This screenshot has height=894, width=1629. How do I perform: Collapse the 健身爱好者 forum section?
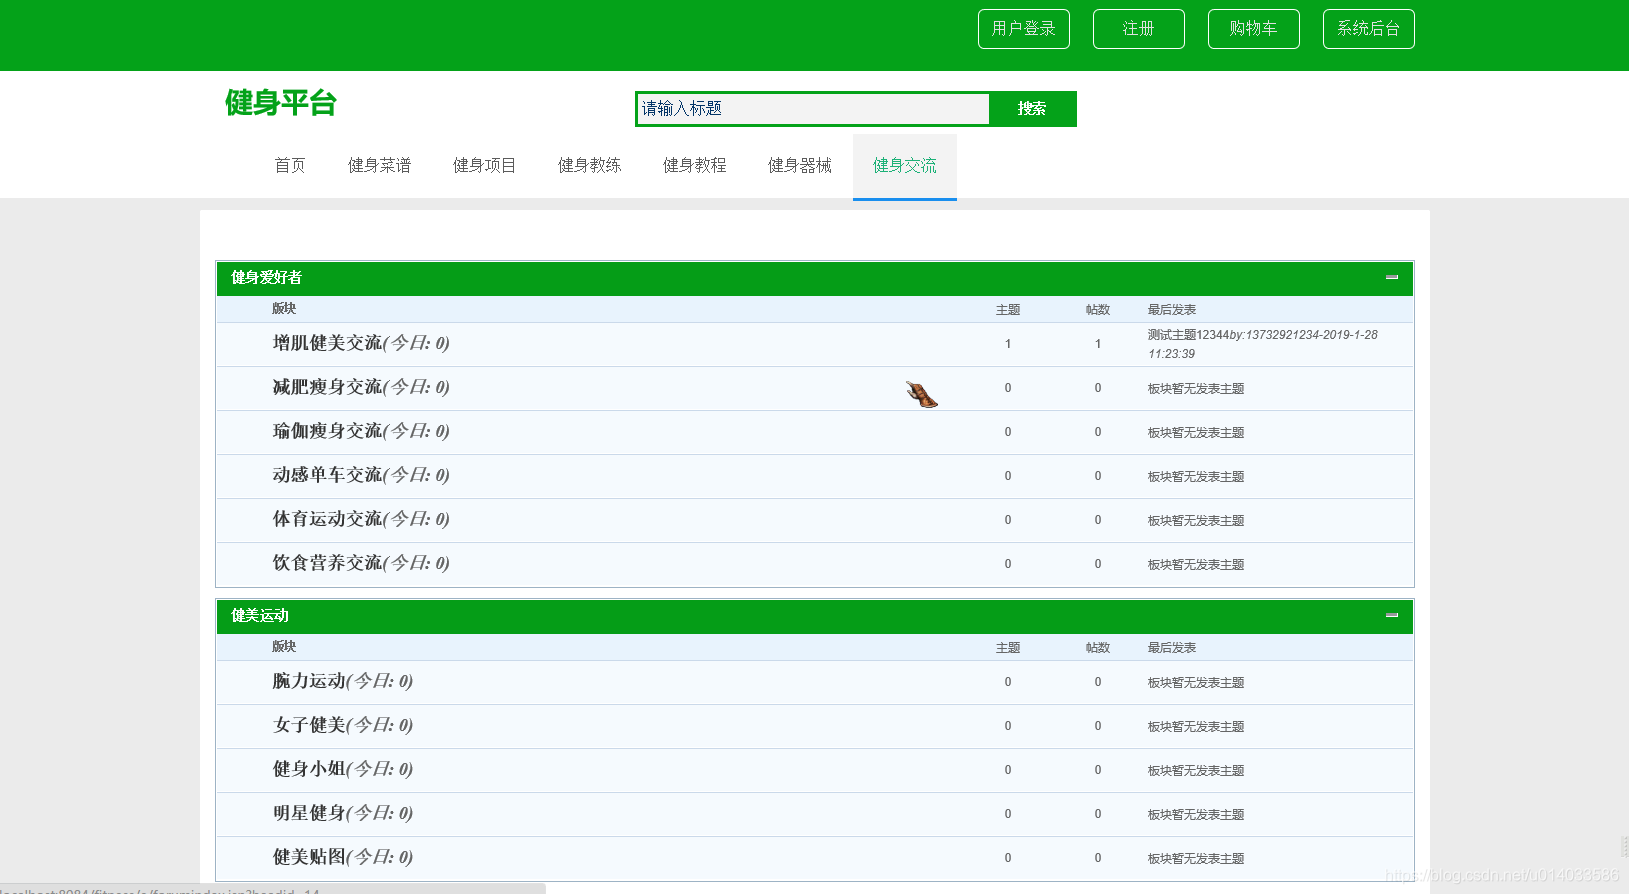click(x=1391, y=277)
